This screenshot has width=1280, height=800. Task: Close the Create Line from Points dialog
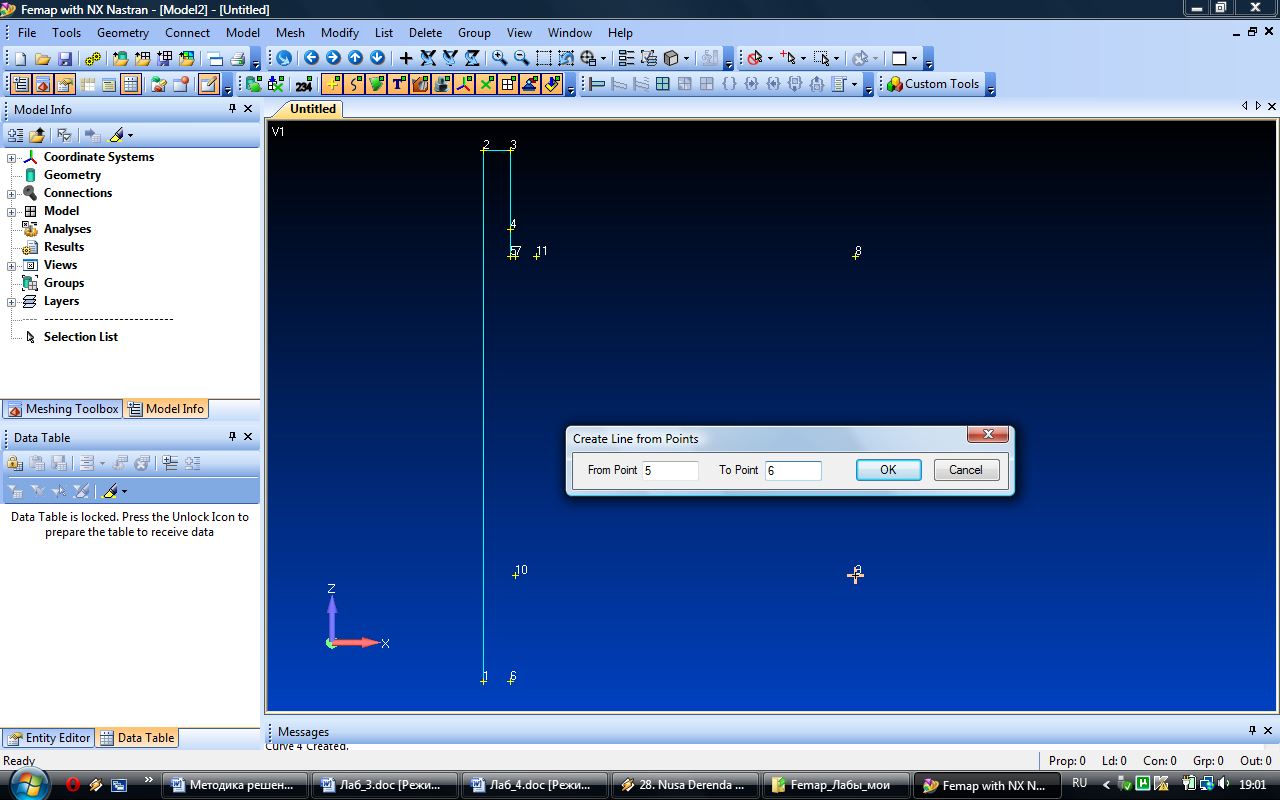(x=987, y=434)
